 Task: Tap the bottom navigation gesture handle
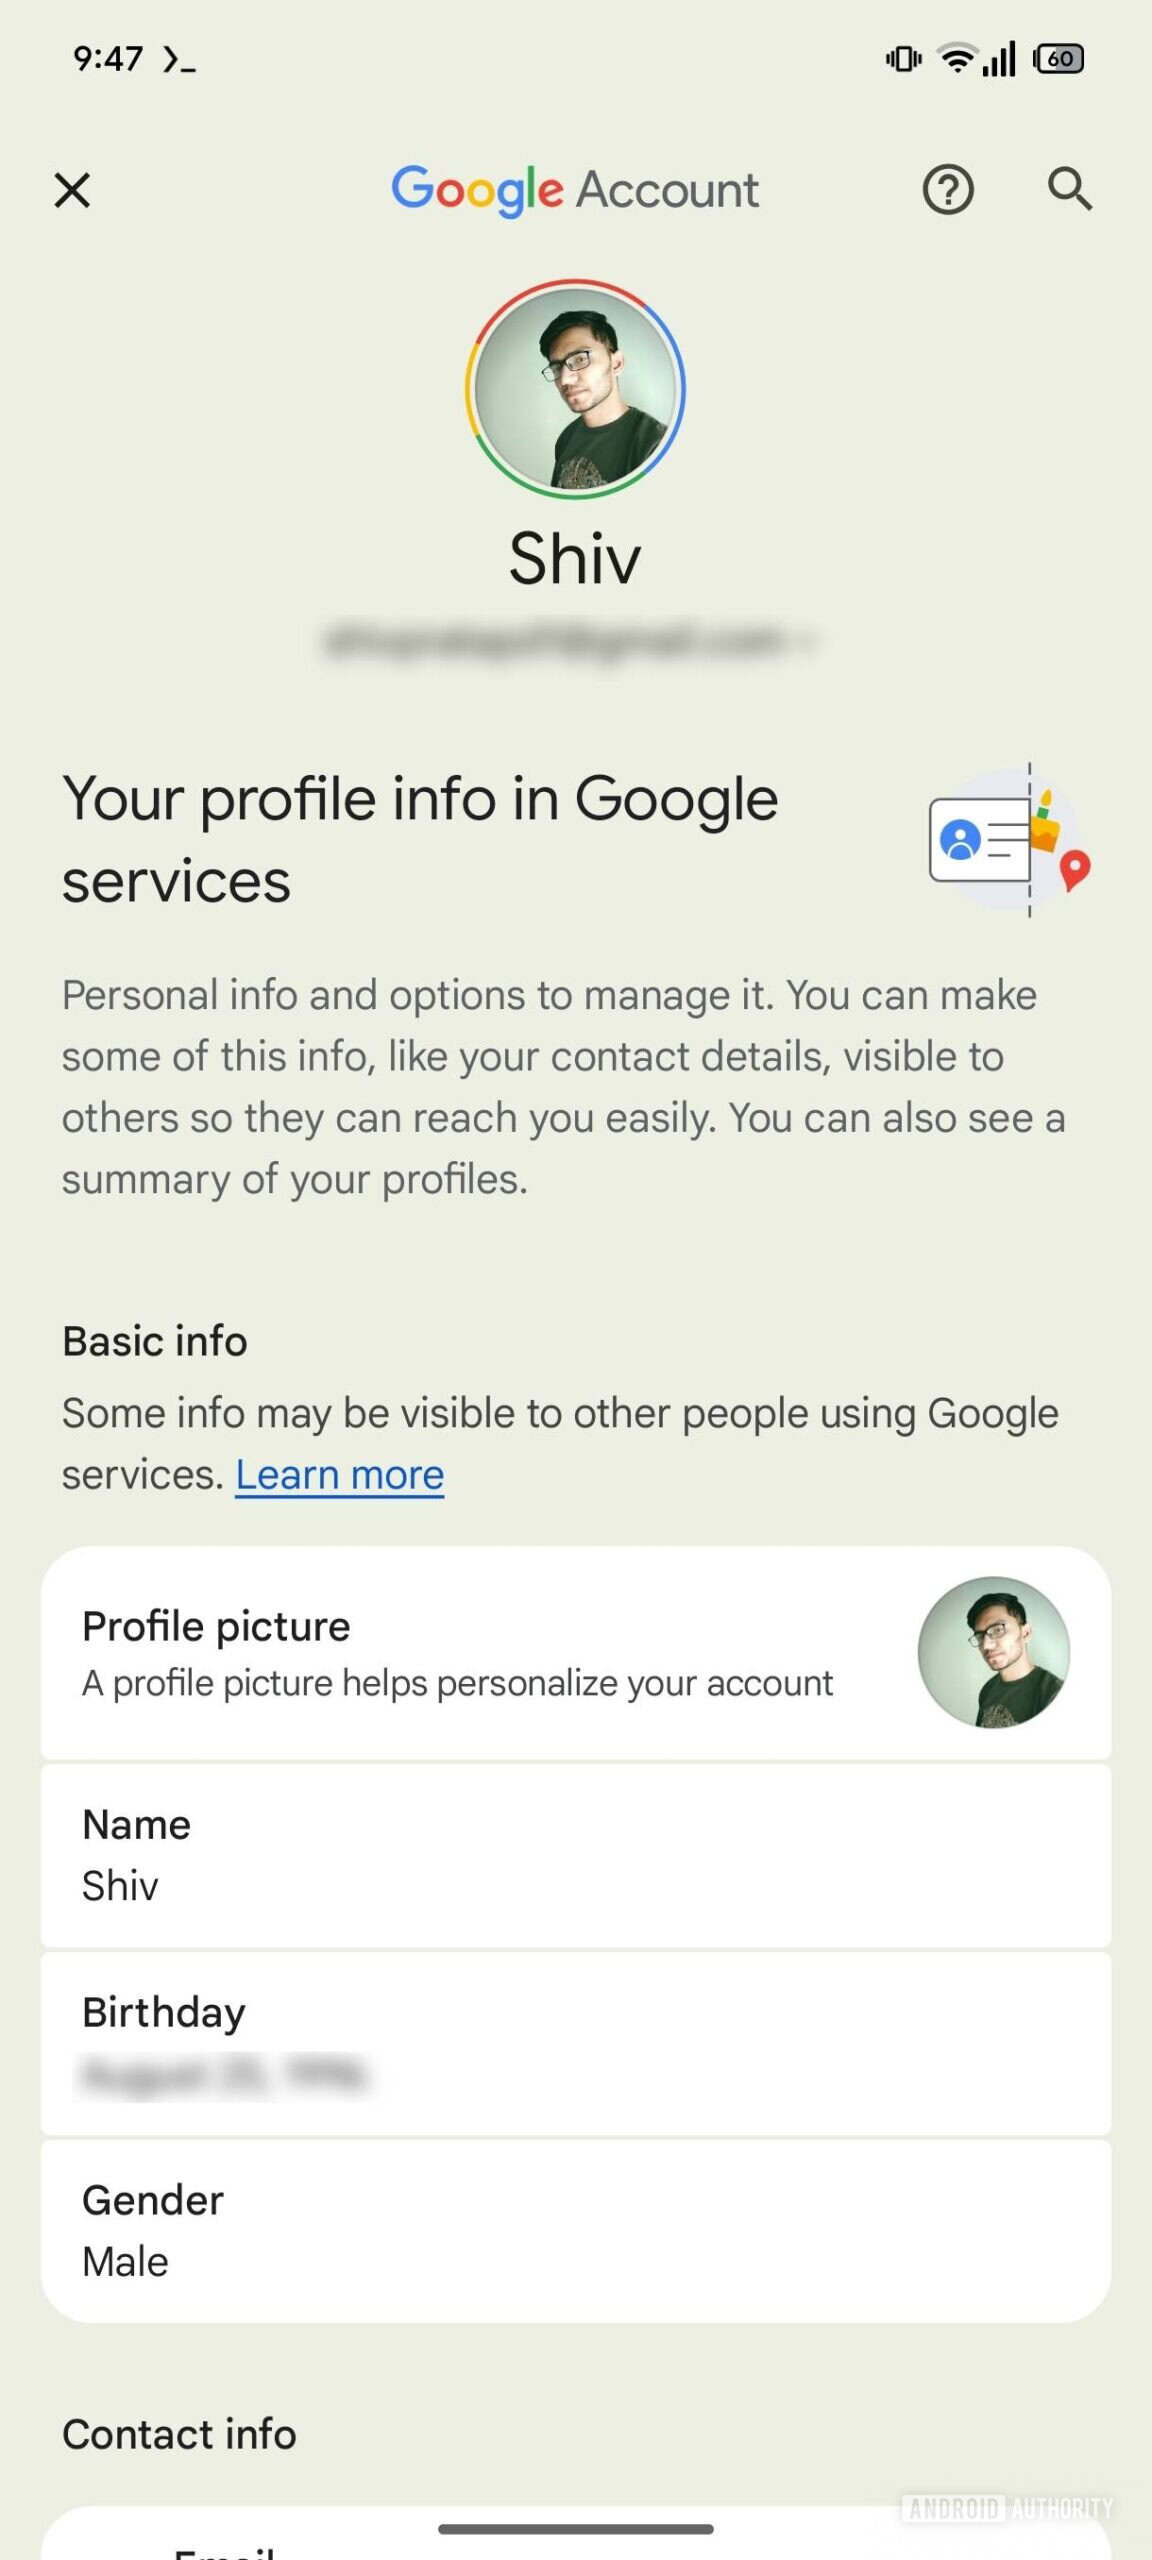pyautogui.click(x=575, y=2529)
